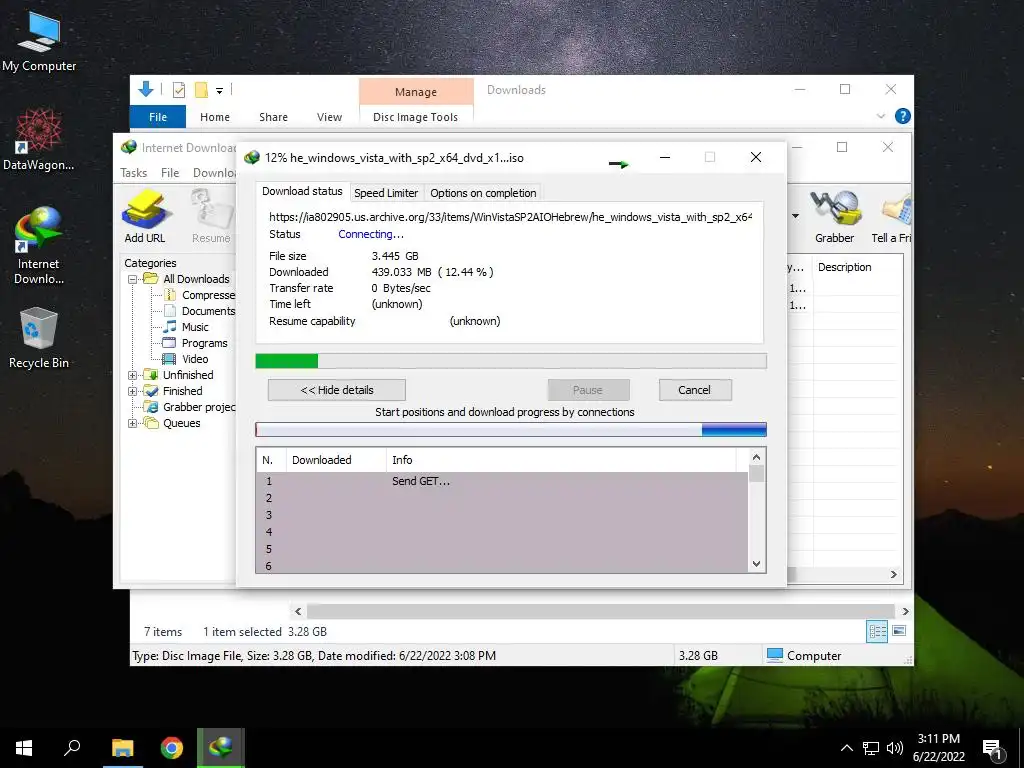Image resolution: width=1024 pixels, height=768 pixels.
Task: Select the Programs category
Action: coord(195,343)
